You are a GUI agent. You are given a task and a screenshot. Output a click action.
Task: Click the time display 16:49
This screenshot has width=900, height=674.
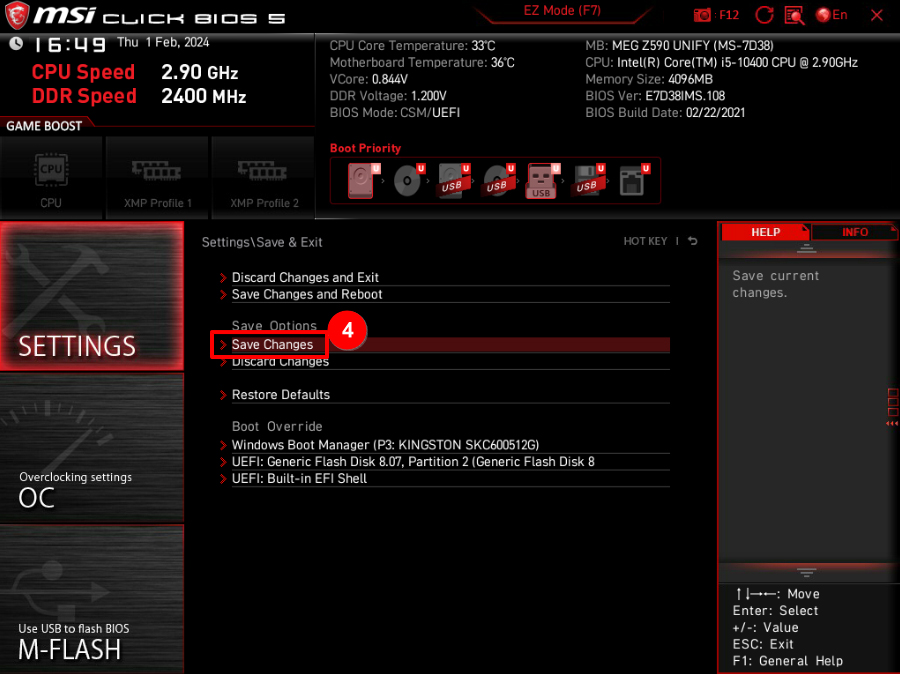[69, 45]
